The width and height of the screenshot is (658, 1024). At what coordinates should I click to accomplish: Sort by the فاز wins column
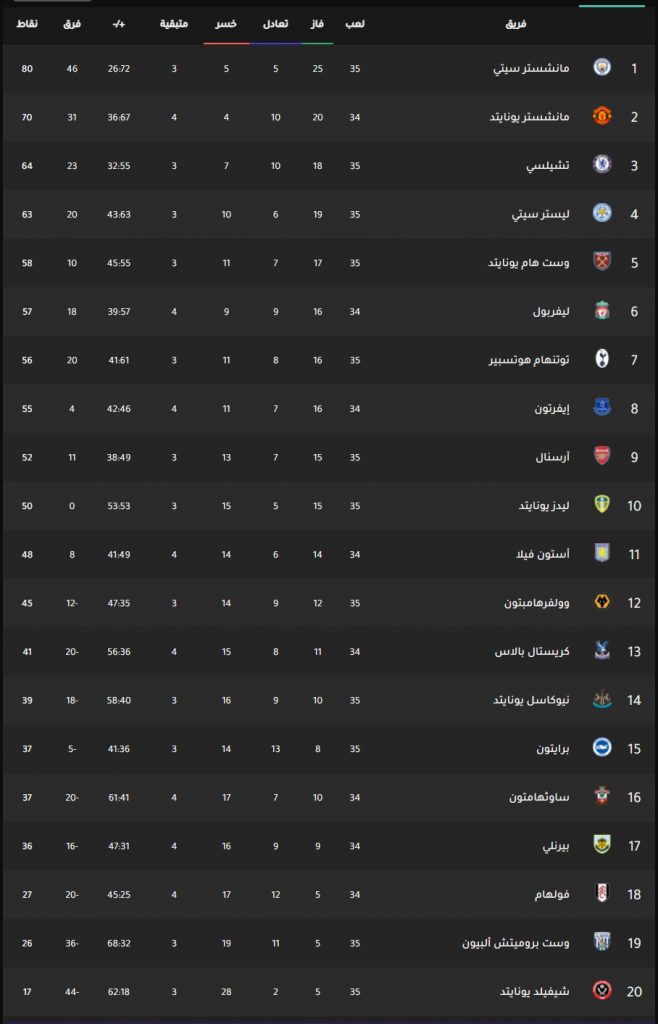tap(318, 24)
